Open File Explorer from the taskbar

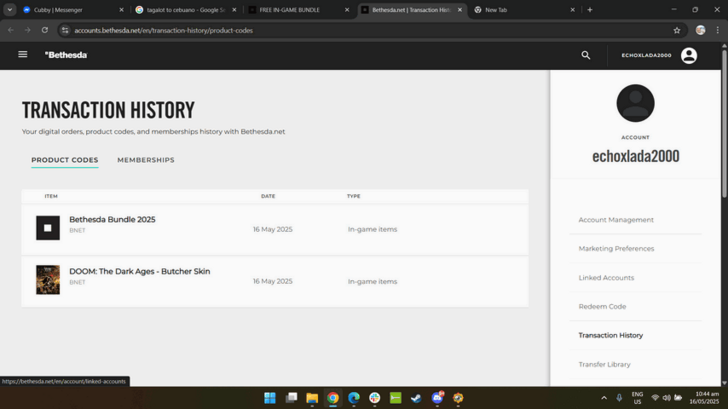click(x=312, y=398)
